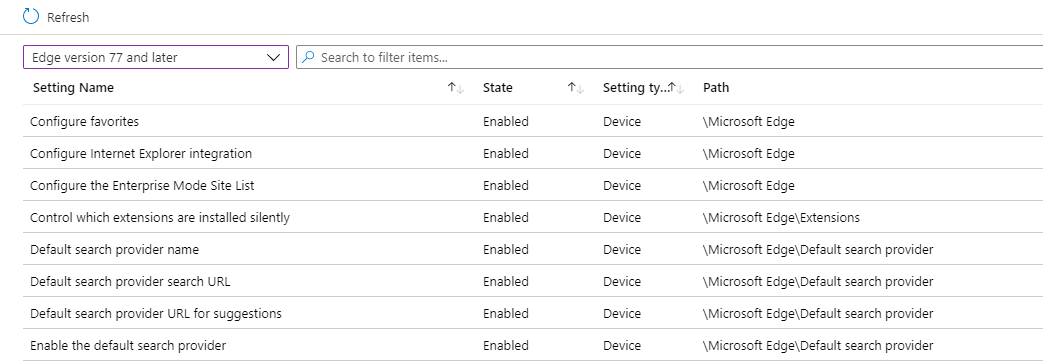
Task: Open Configure Internet Explorer integration setting
Action: point(141,154)
